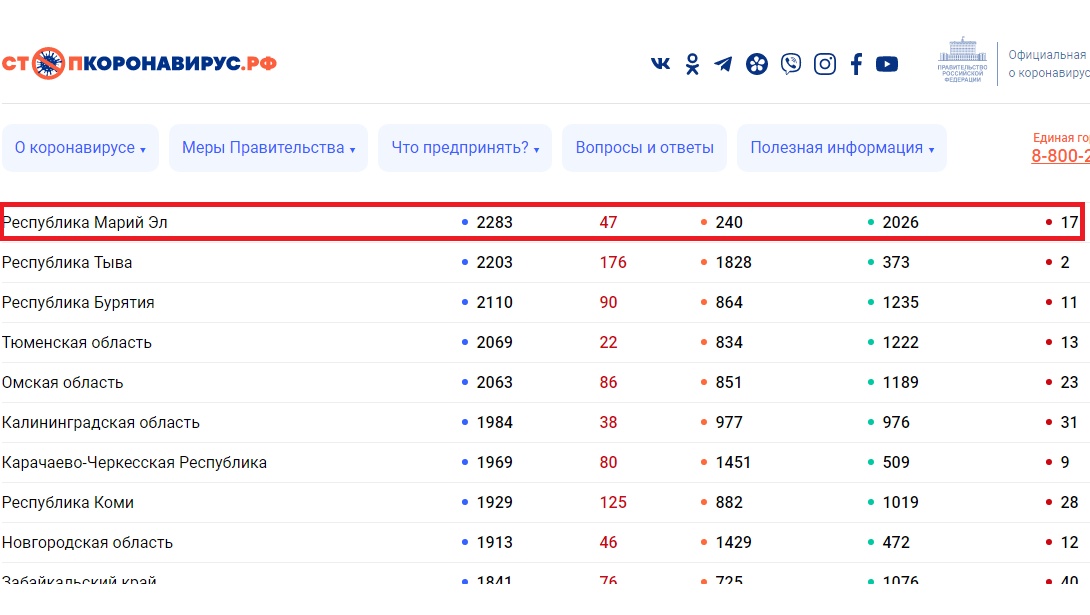The width and height of the screenshot is (1090, 615).
Task: Click the YouTube icon
Action: click(887, 64)
